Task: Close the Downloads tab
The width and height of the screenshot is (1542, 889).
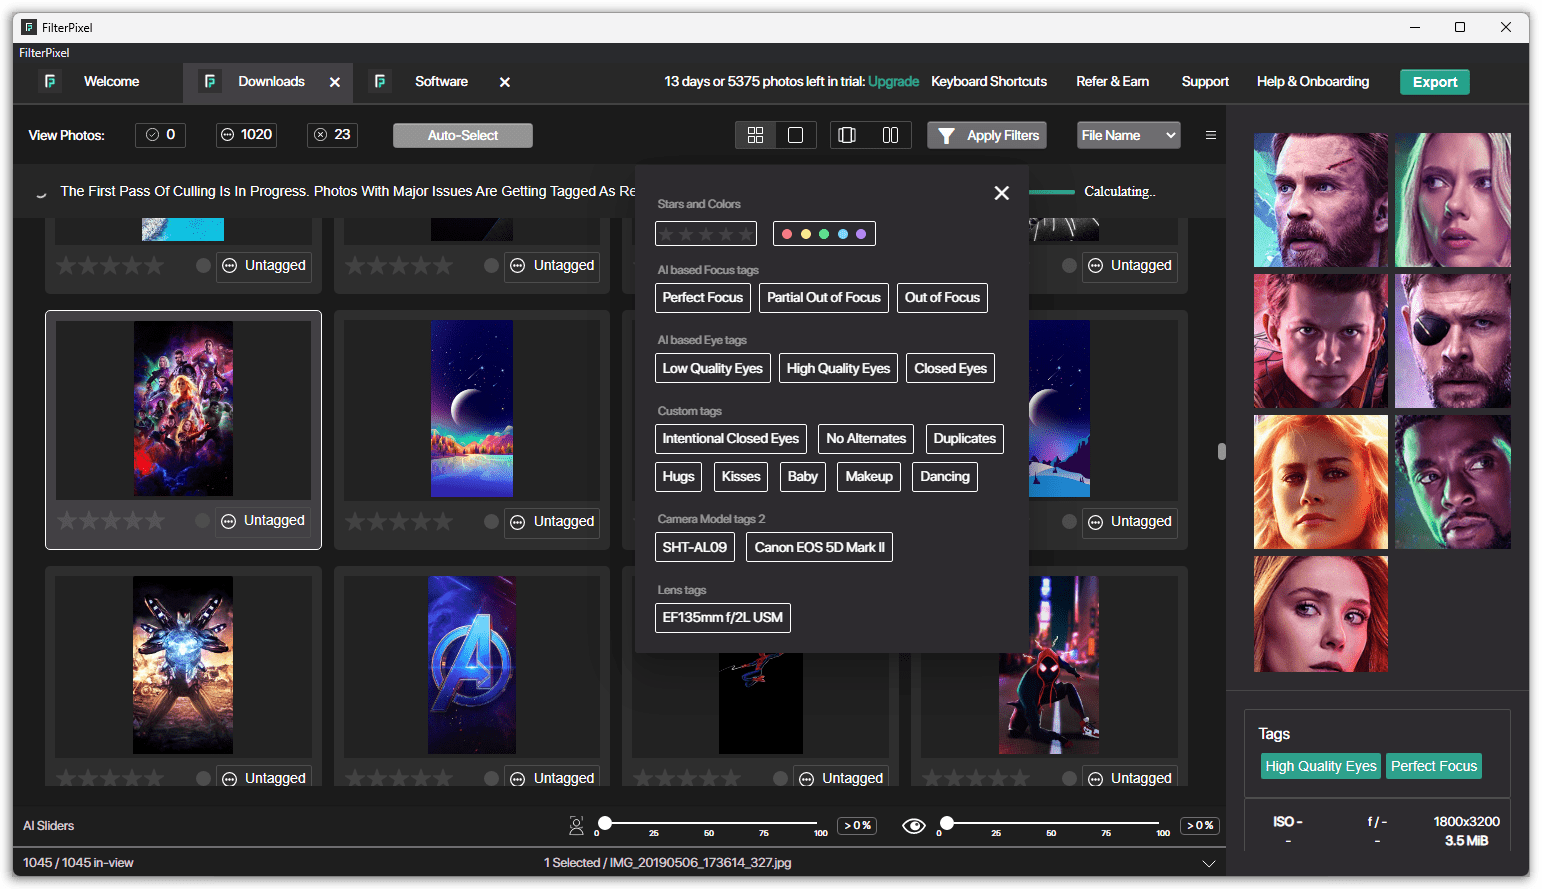Action: pos(335,82)
